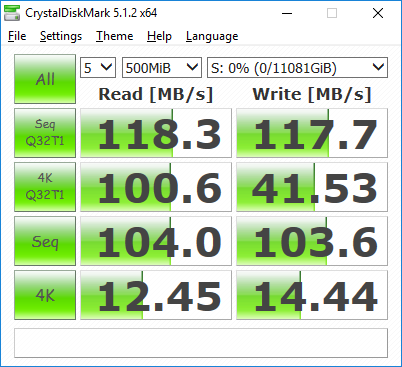Open the Help menu
402x367 pixels.
(159, 36)
